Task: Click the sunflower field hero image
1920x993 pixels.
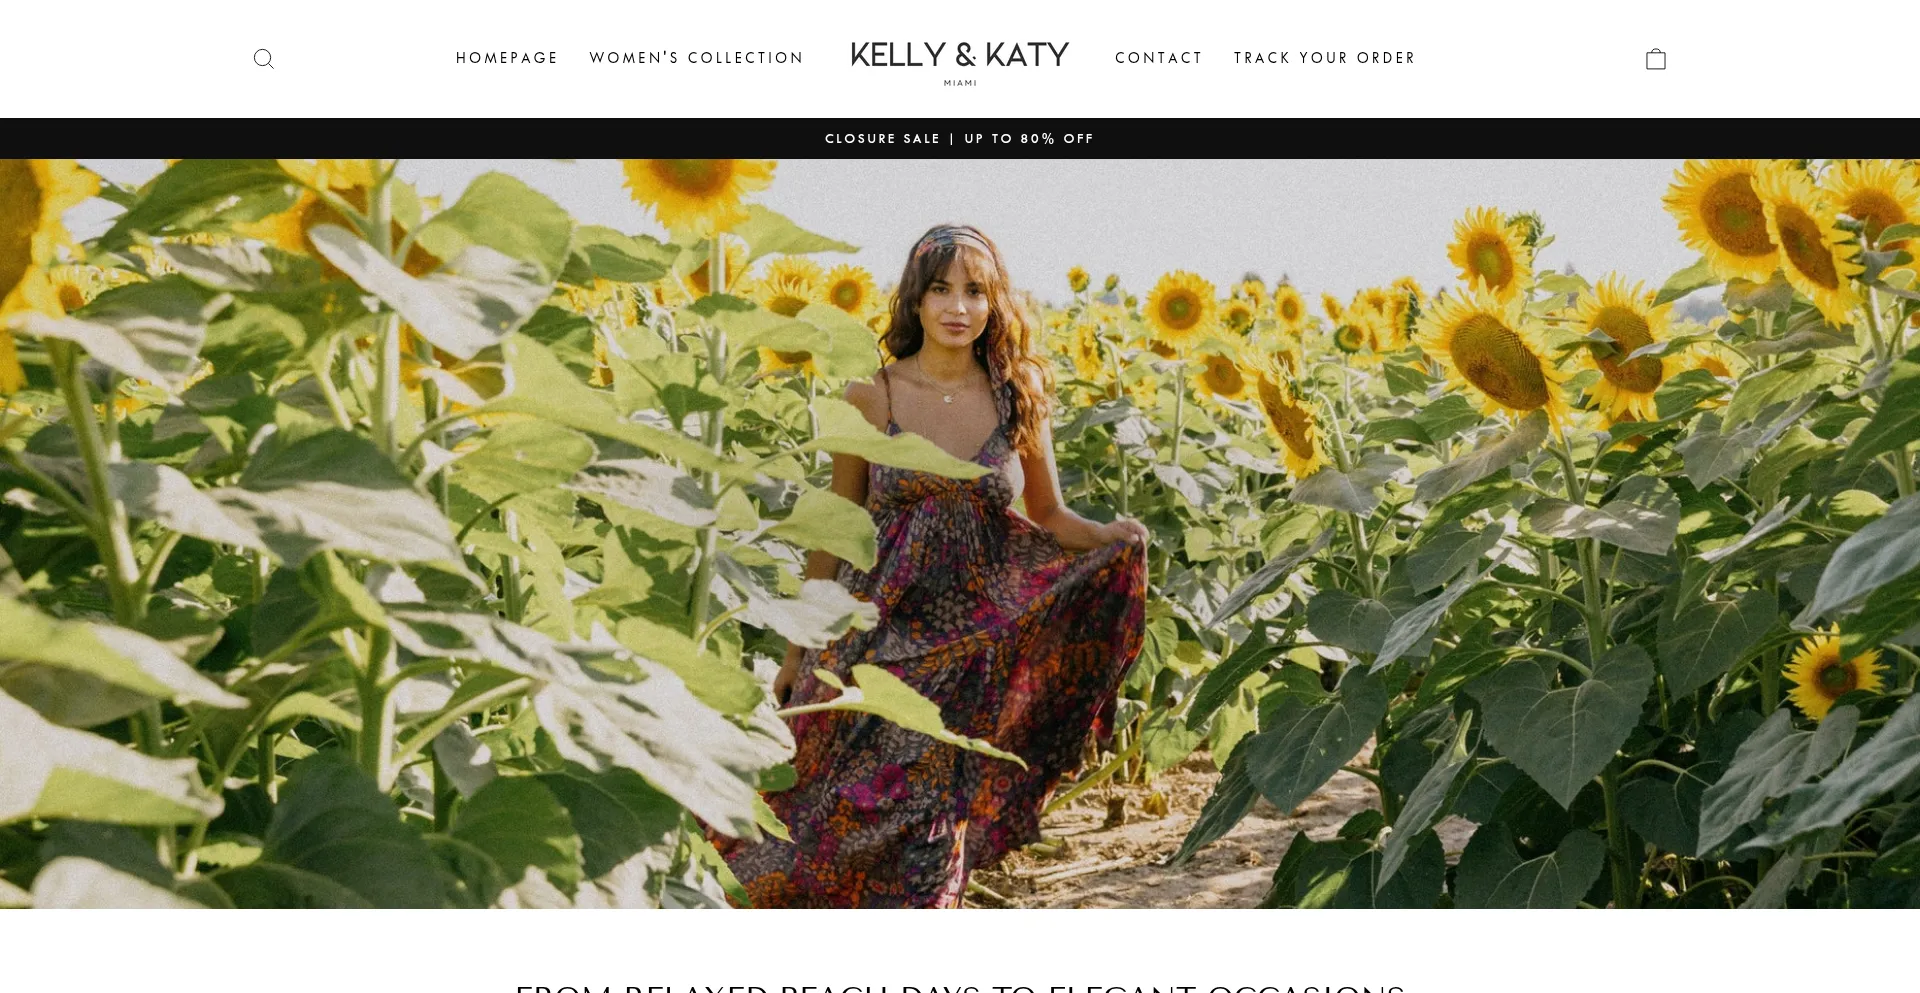Action: pyautogui.click(x=960, y=530)
